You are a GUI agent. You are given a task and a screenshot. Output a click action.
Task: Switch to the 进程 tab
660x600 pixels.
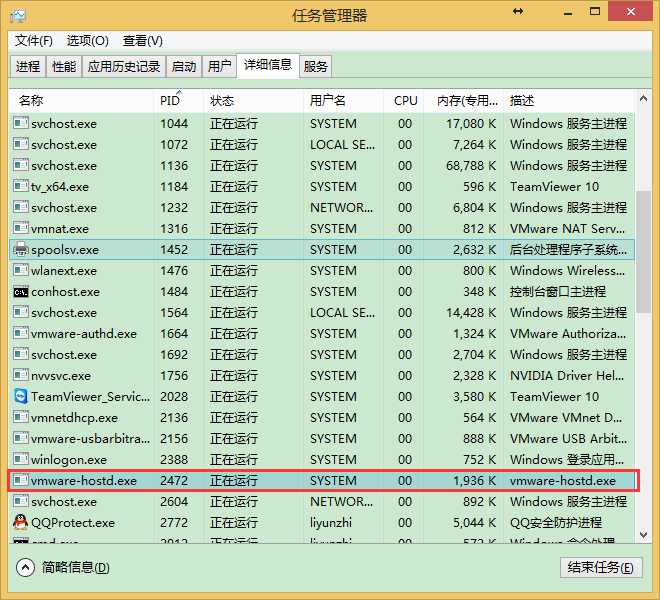coord(28,67)
